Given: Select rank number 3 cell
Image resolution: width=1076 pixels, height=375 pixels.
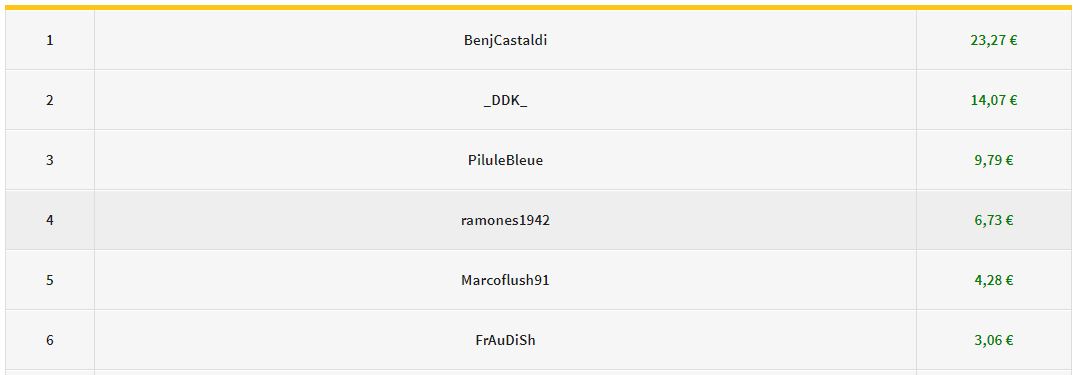Looking at the screenshot, I should [x=49, y=159].
